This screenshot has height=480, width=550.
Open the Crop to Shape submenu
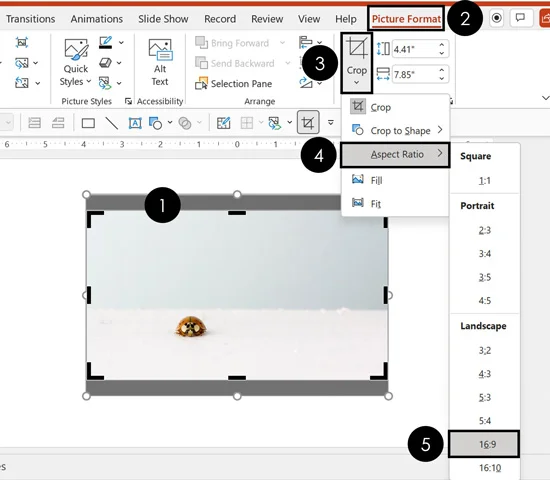coord(395,131)
